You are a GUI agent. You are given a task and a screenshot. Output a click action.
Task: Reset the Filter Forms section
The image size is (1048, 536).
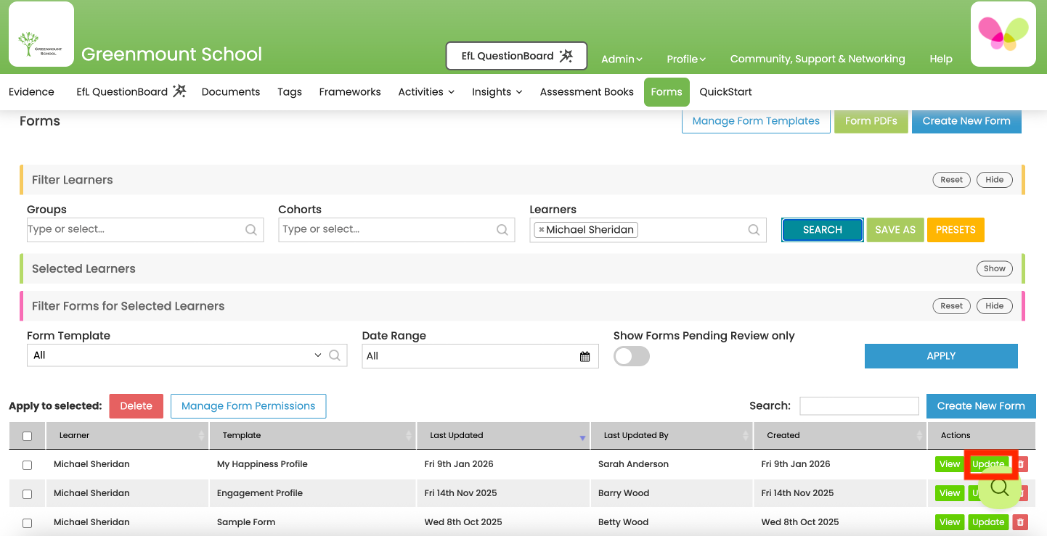pos(951,306)
